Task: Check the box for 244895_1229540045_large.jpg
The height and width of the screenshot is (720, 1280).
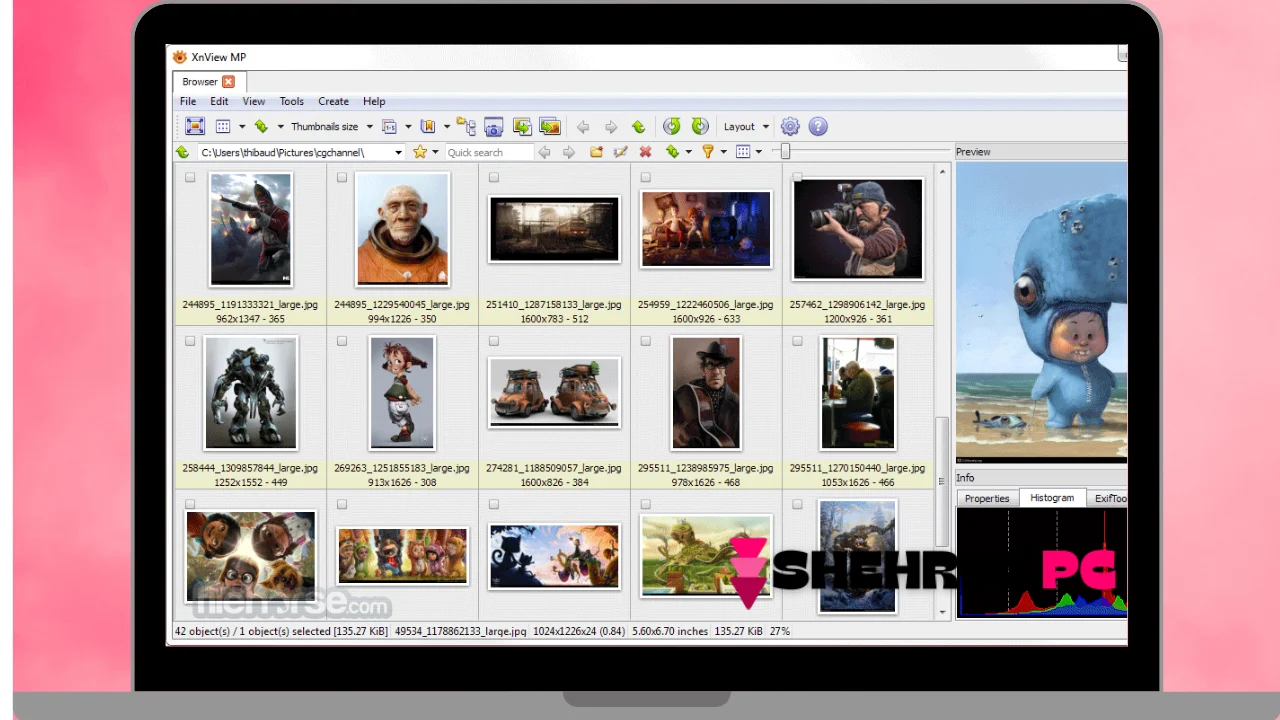Action: tap(342, 178)
